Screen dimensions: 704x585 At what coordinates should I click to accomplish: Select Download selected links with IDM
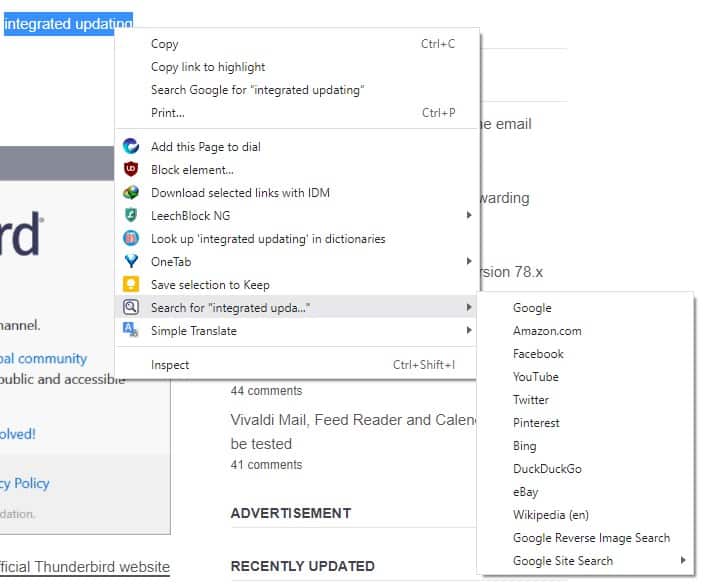tap(297, 192)
